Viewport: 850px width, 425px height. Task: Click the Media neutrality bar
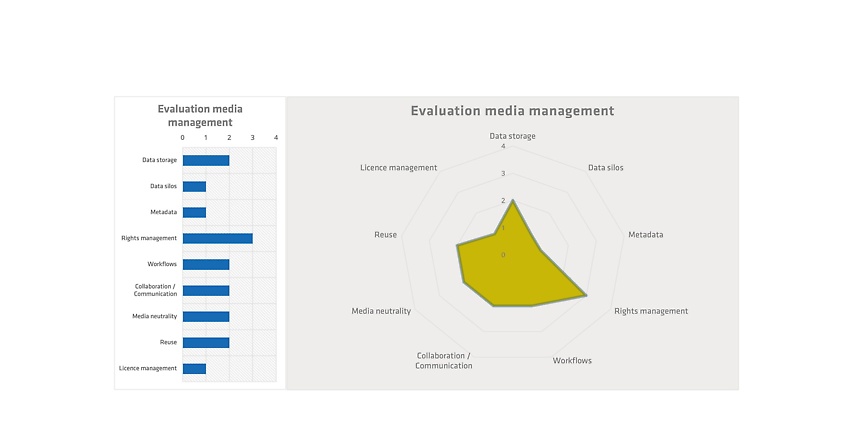(x=206, y=317)
